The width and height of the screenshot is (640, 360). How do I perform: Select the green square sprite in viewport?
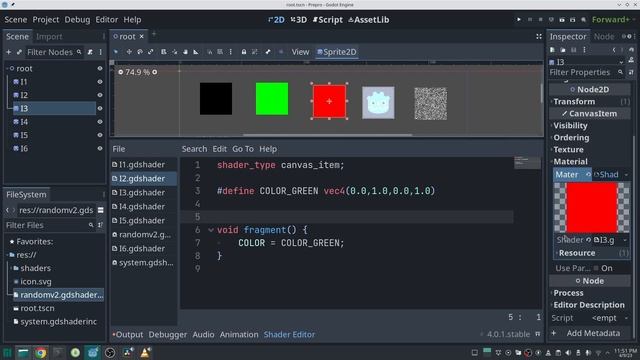[x=272, y=99]
